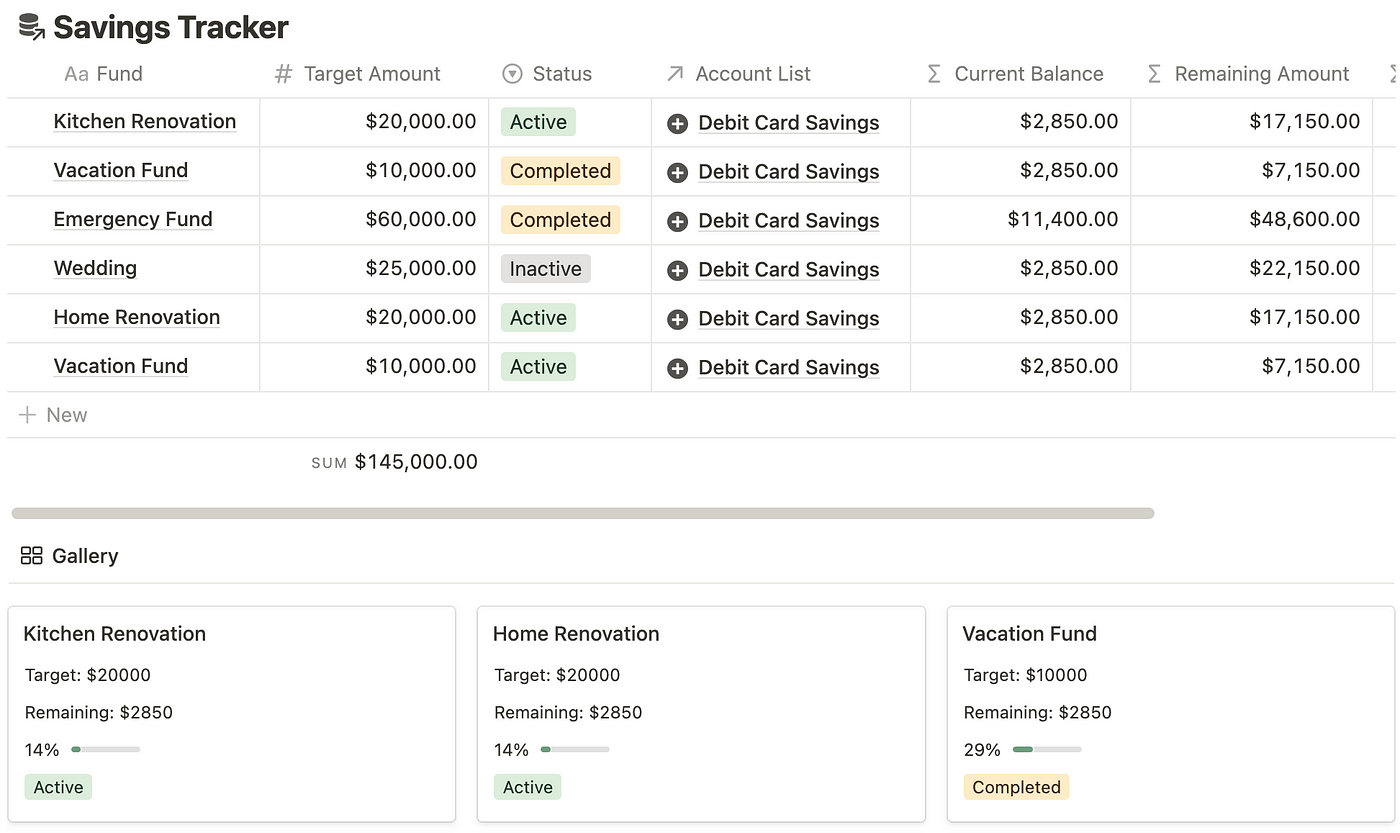Click the Target Amount hash icon
This screenshot has width=1400, height=833.
tap(284, 74)
